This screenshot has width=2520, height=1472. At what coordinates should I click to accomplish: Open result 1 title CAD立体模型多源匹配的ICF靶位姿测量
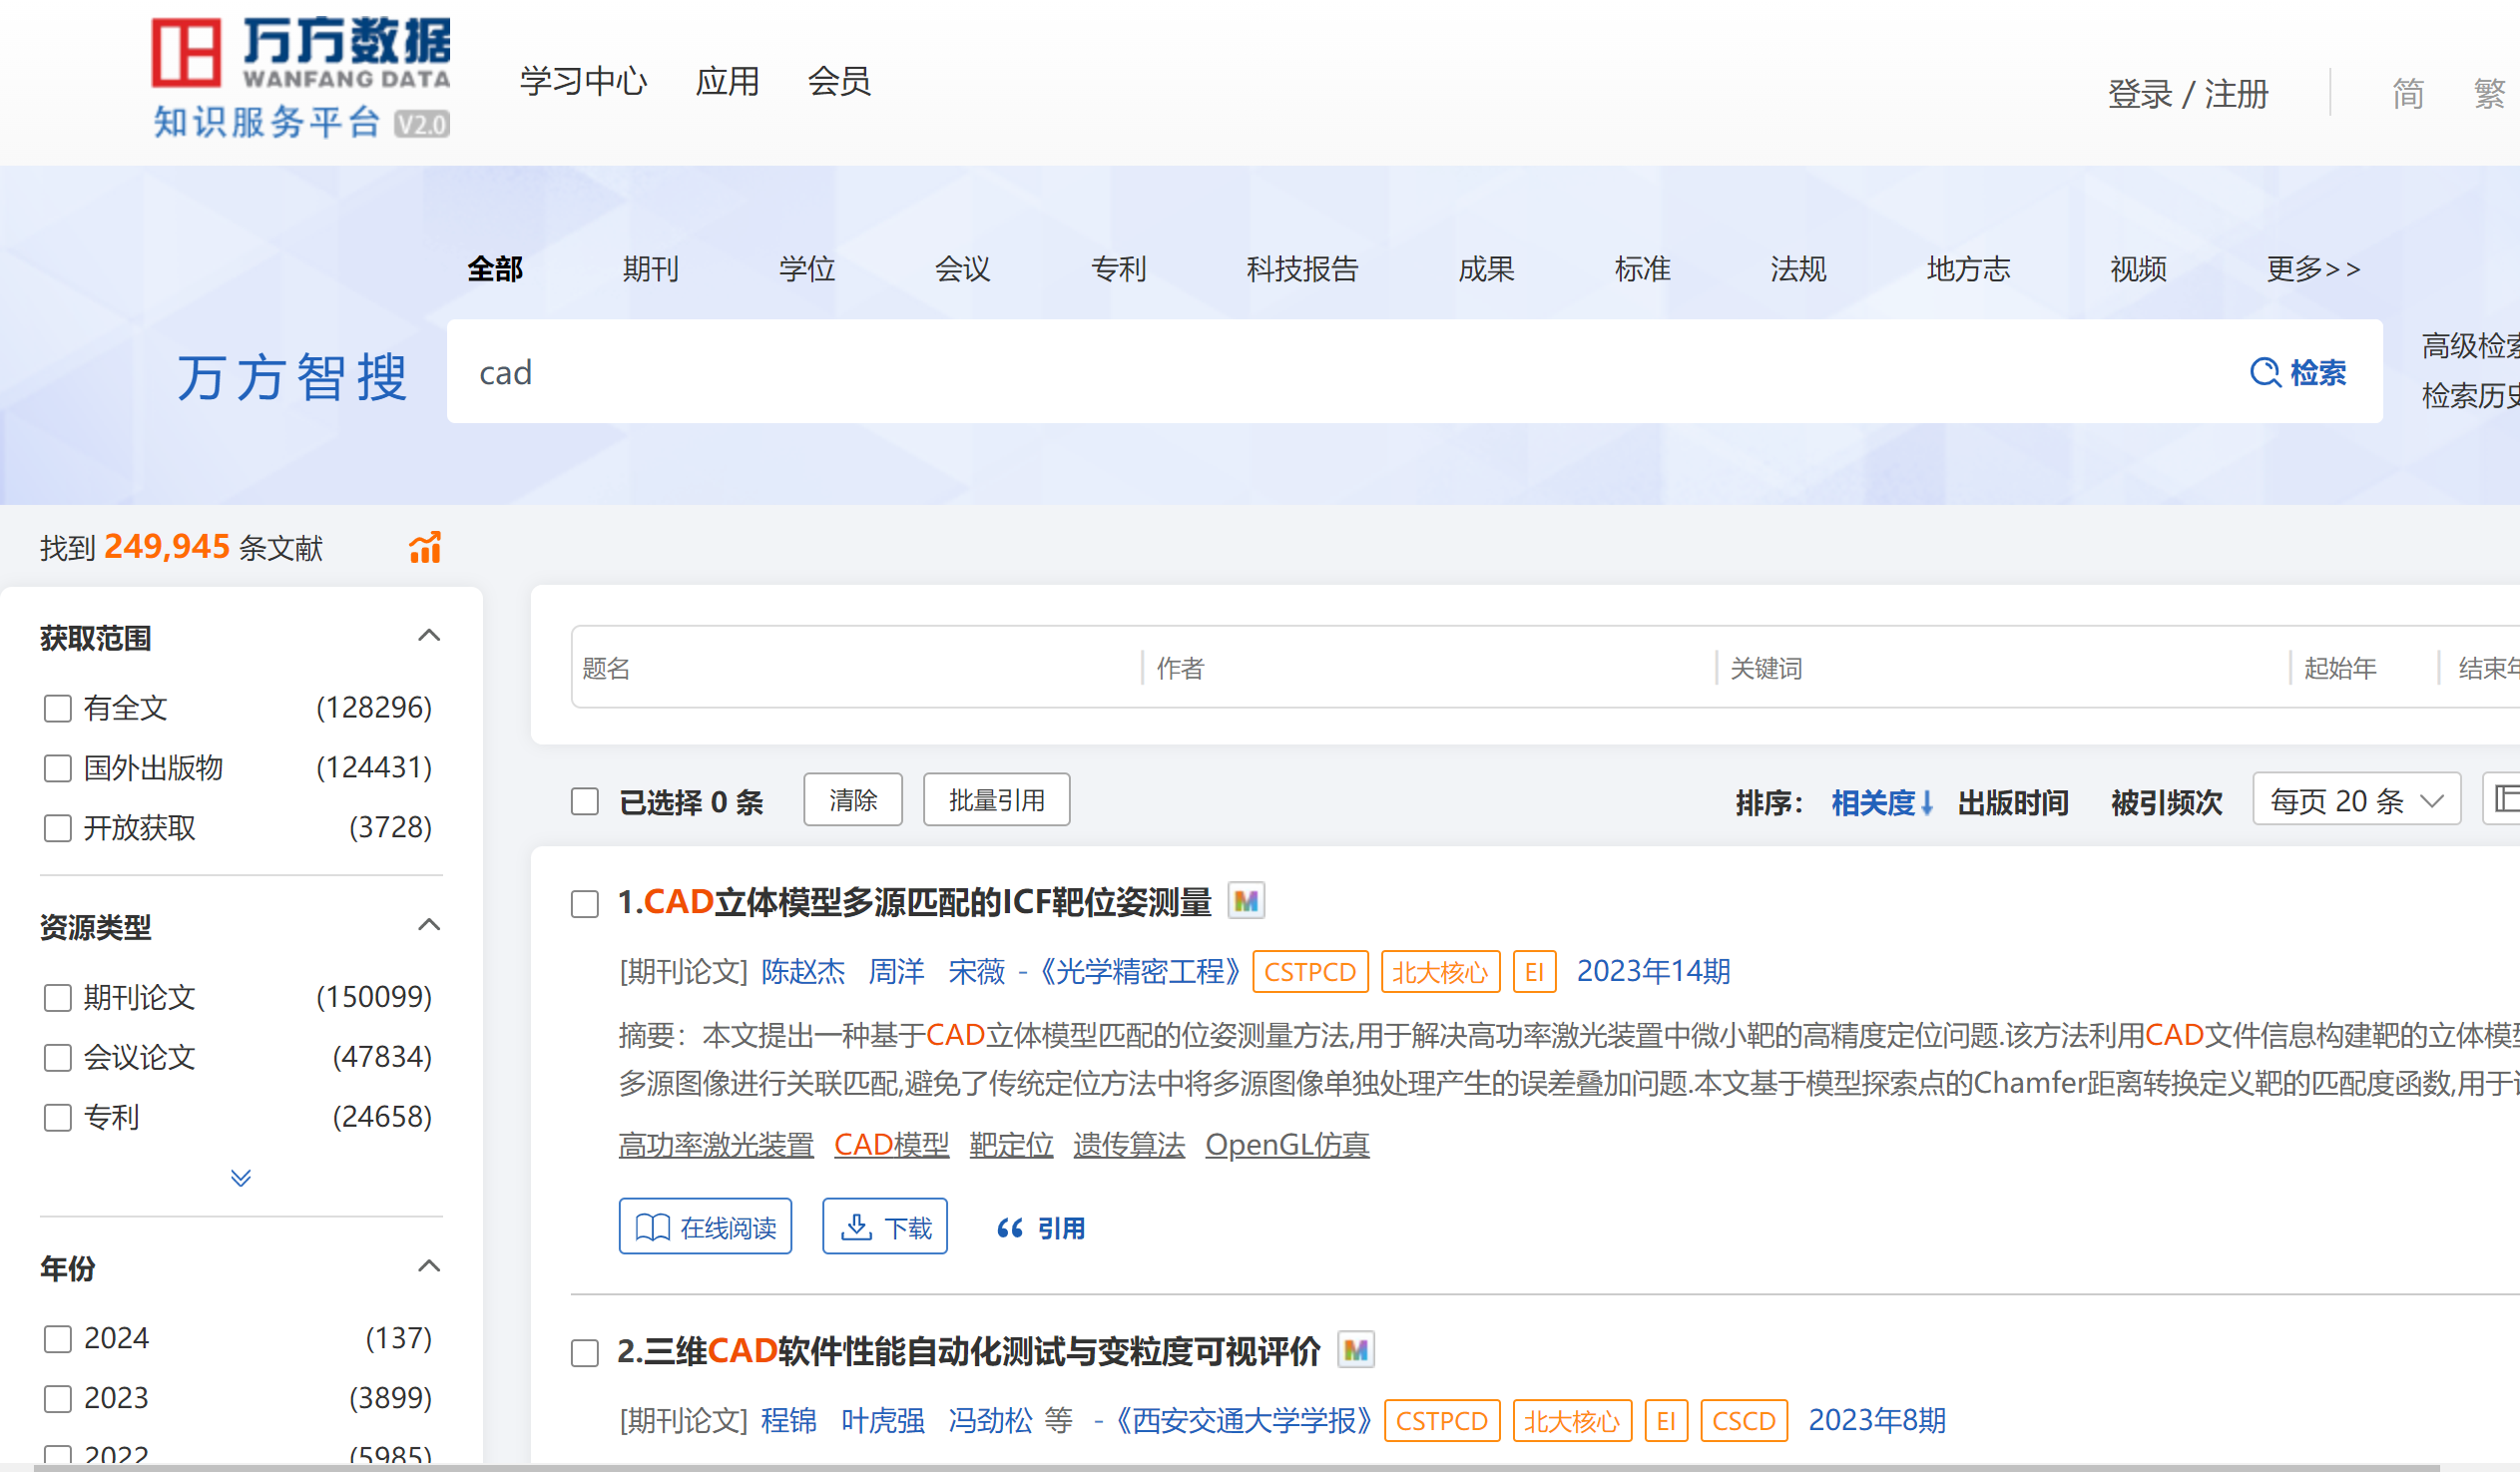pos(914,902)
